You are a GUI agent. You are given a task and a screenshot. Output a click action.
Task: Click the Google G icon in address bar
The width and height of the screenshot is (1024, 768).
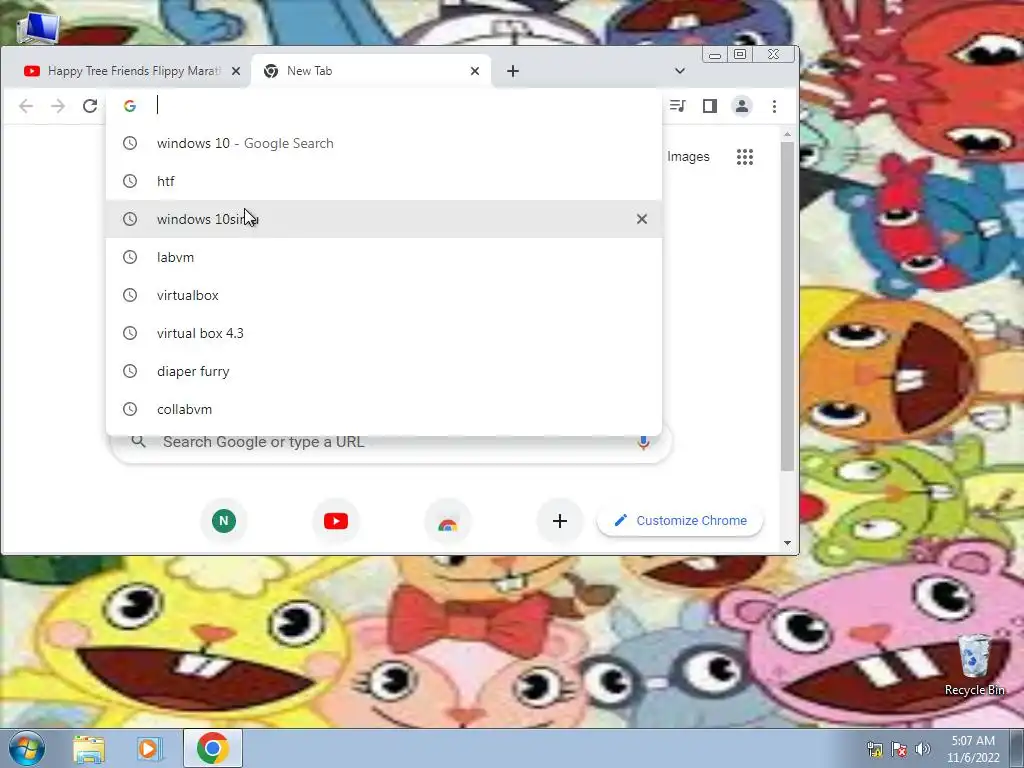(x=130, y=106)
